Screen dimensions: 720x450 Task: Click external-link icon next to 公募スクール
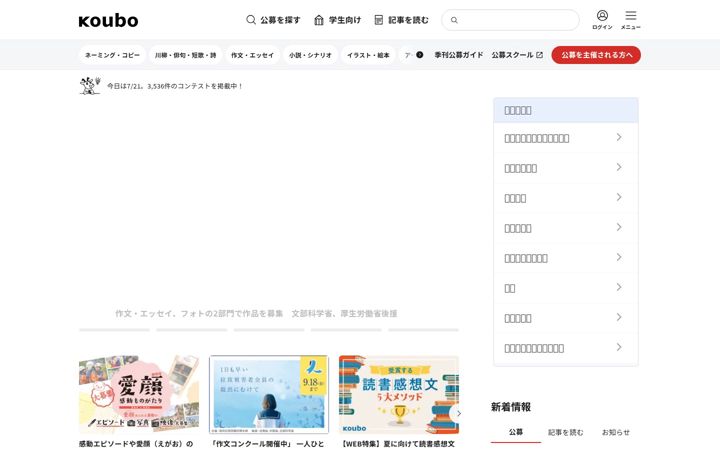tap(540, 55)
